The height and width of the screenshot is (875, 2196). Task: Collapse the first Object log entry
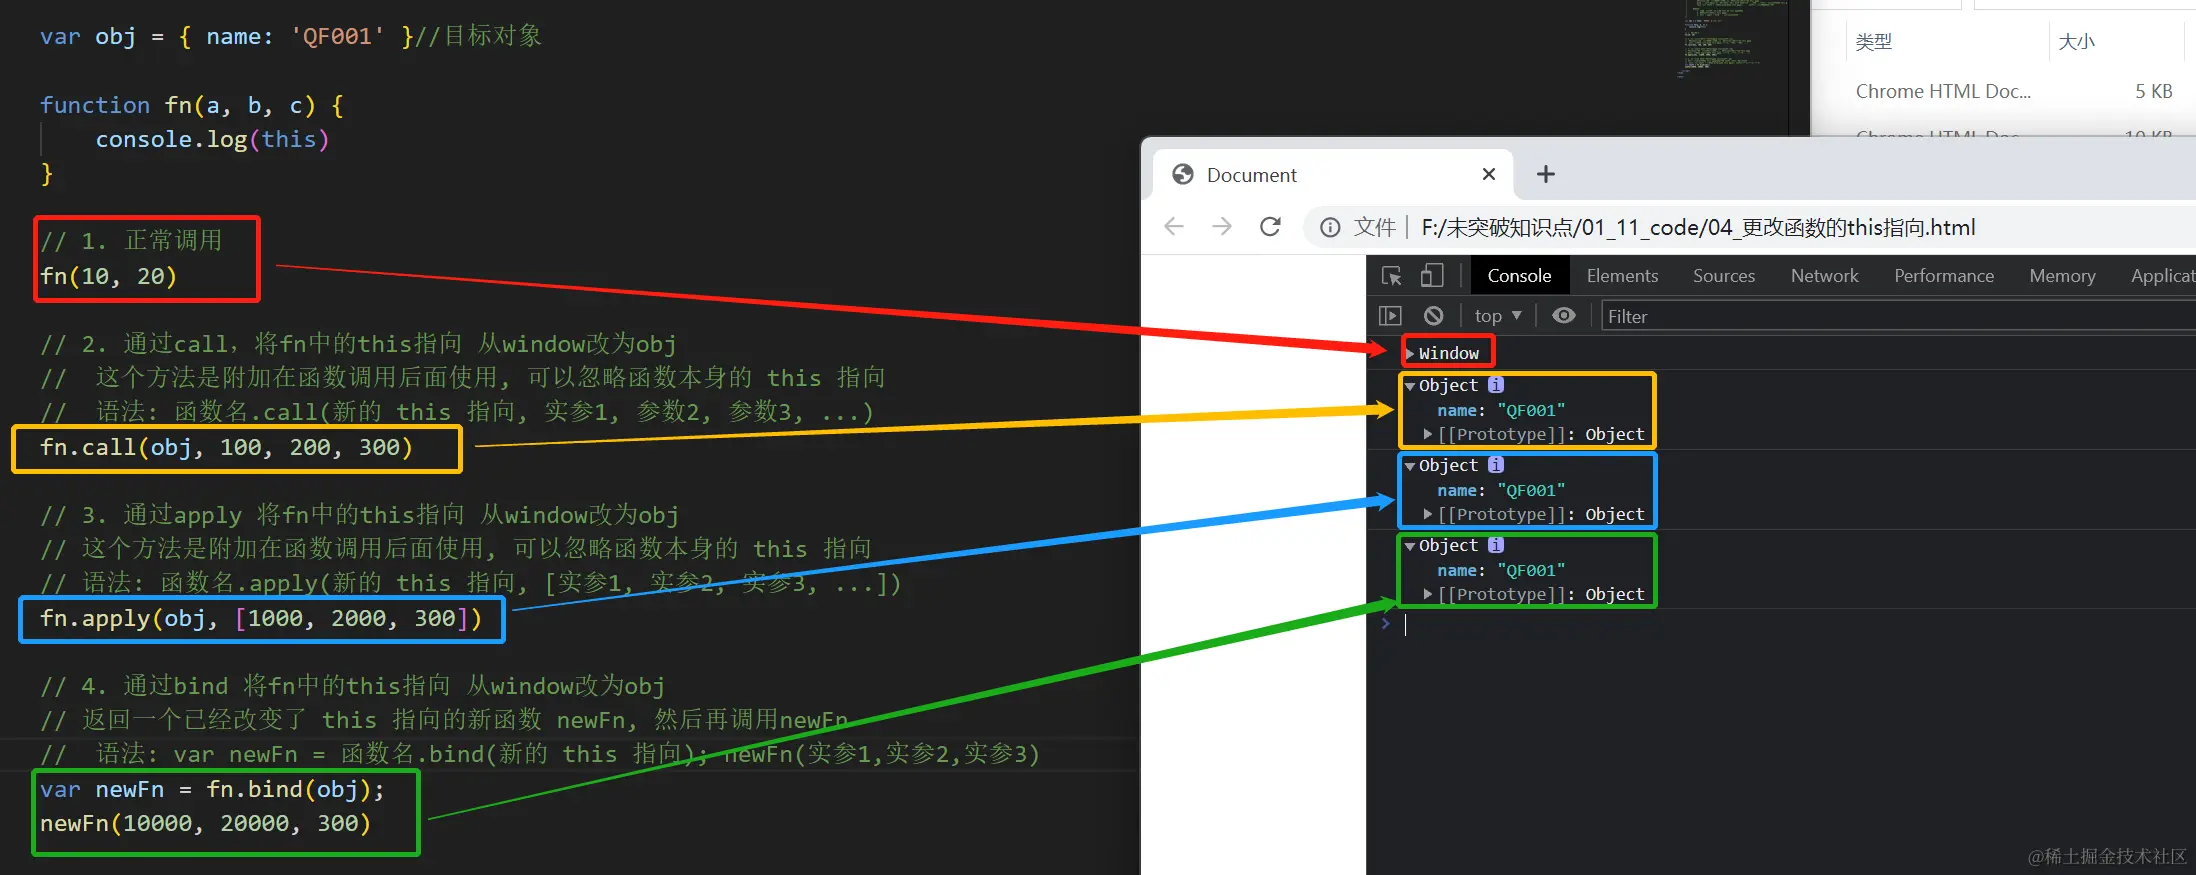[x=1410, y=386]
